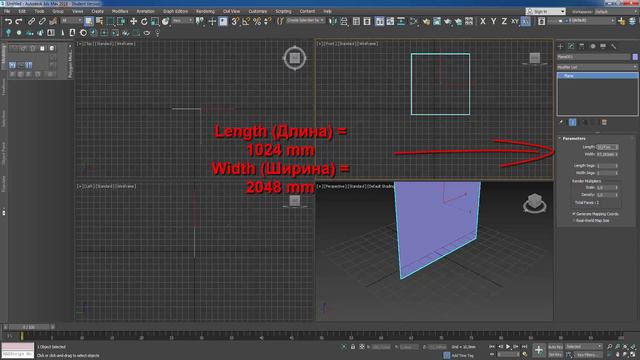Open the reference coordinate system dropdown
640x360 pixels.
tap(182, 20)
